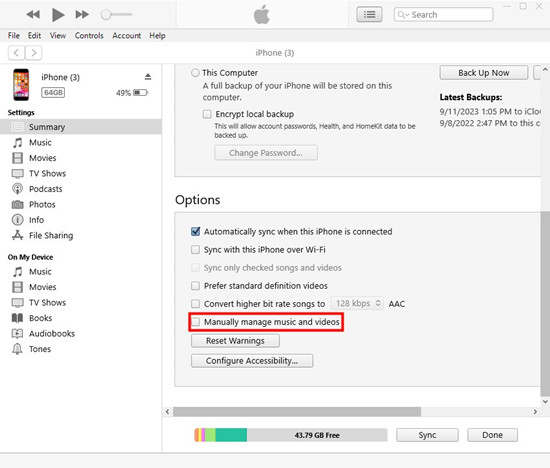Enable Manually manage music and videos

195,322
